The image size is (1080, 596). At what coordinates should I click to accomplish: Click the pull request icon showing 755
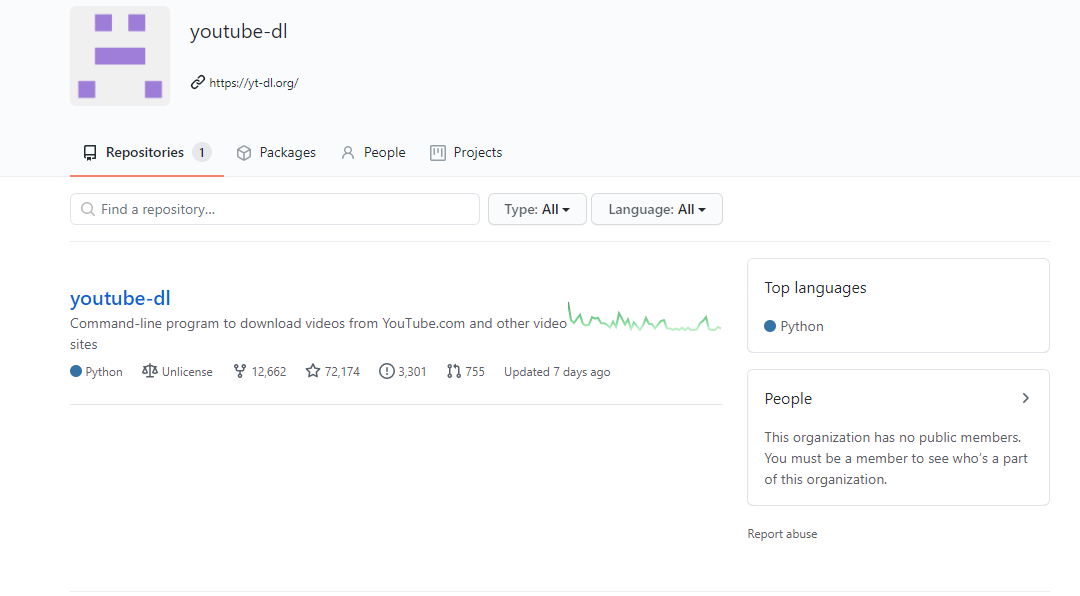pos(453,371)
